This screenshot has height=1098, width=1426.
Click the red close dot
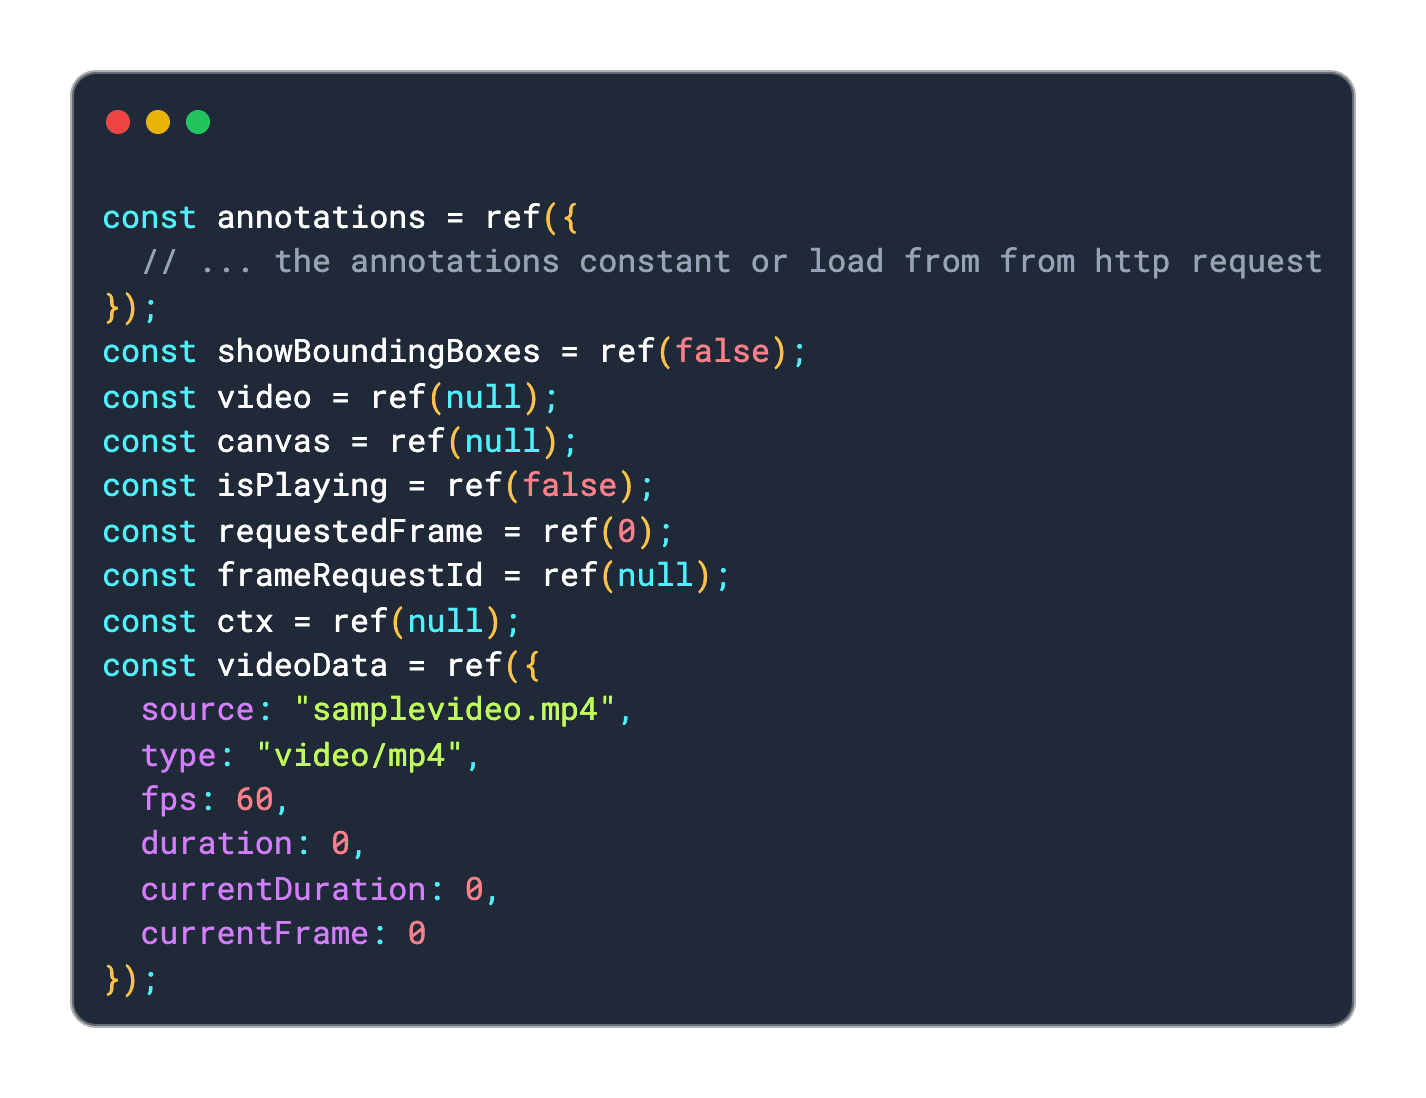point(118,122)
